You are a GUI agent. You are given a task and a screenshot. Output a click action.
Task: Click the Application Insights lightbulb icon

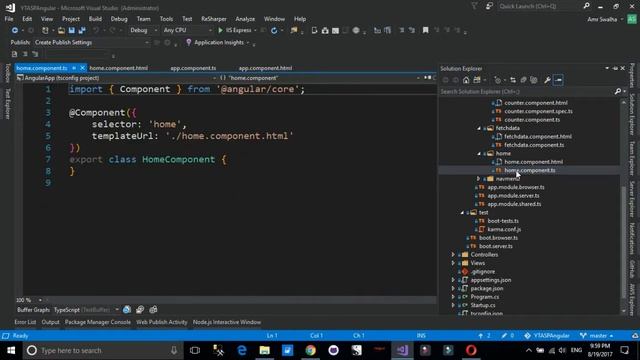[188, 42]
